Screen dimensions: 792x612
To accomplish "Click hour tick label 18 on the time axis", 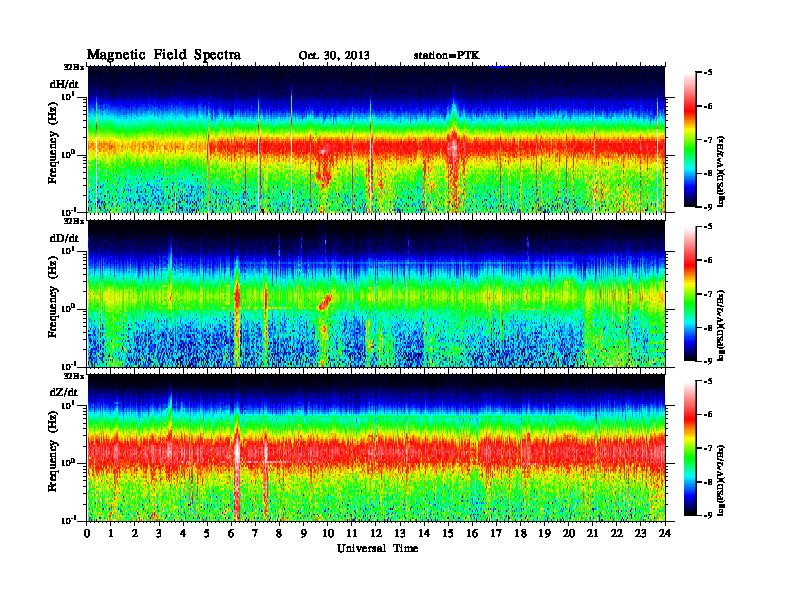I will pyautogui.click(x=520, y=533).
